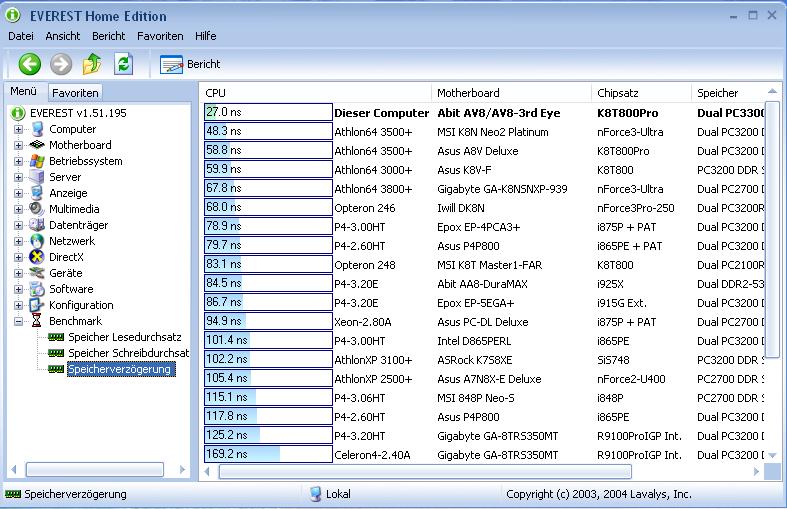
Task: Click the 169.2 ns latency bar
Action: (x=269, y=454)
